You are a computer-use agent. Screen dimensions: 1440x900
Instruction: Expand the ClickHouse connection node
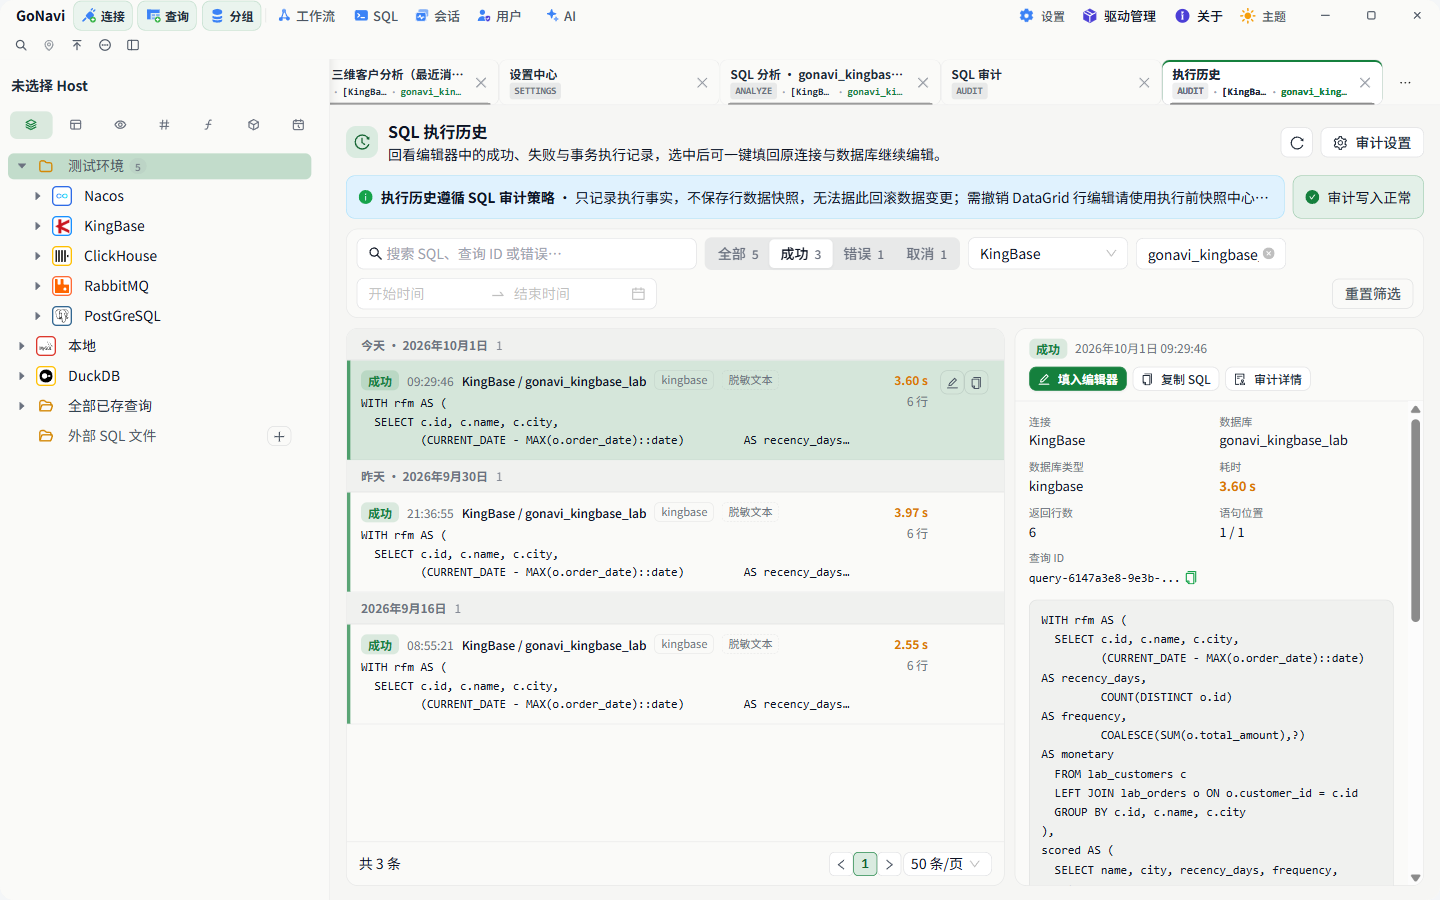pos(38,256)
